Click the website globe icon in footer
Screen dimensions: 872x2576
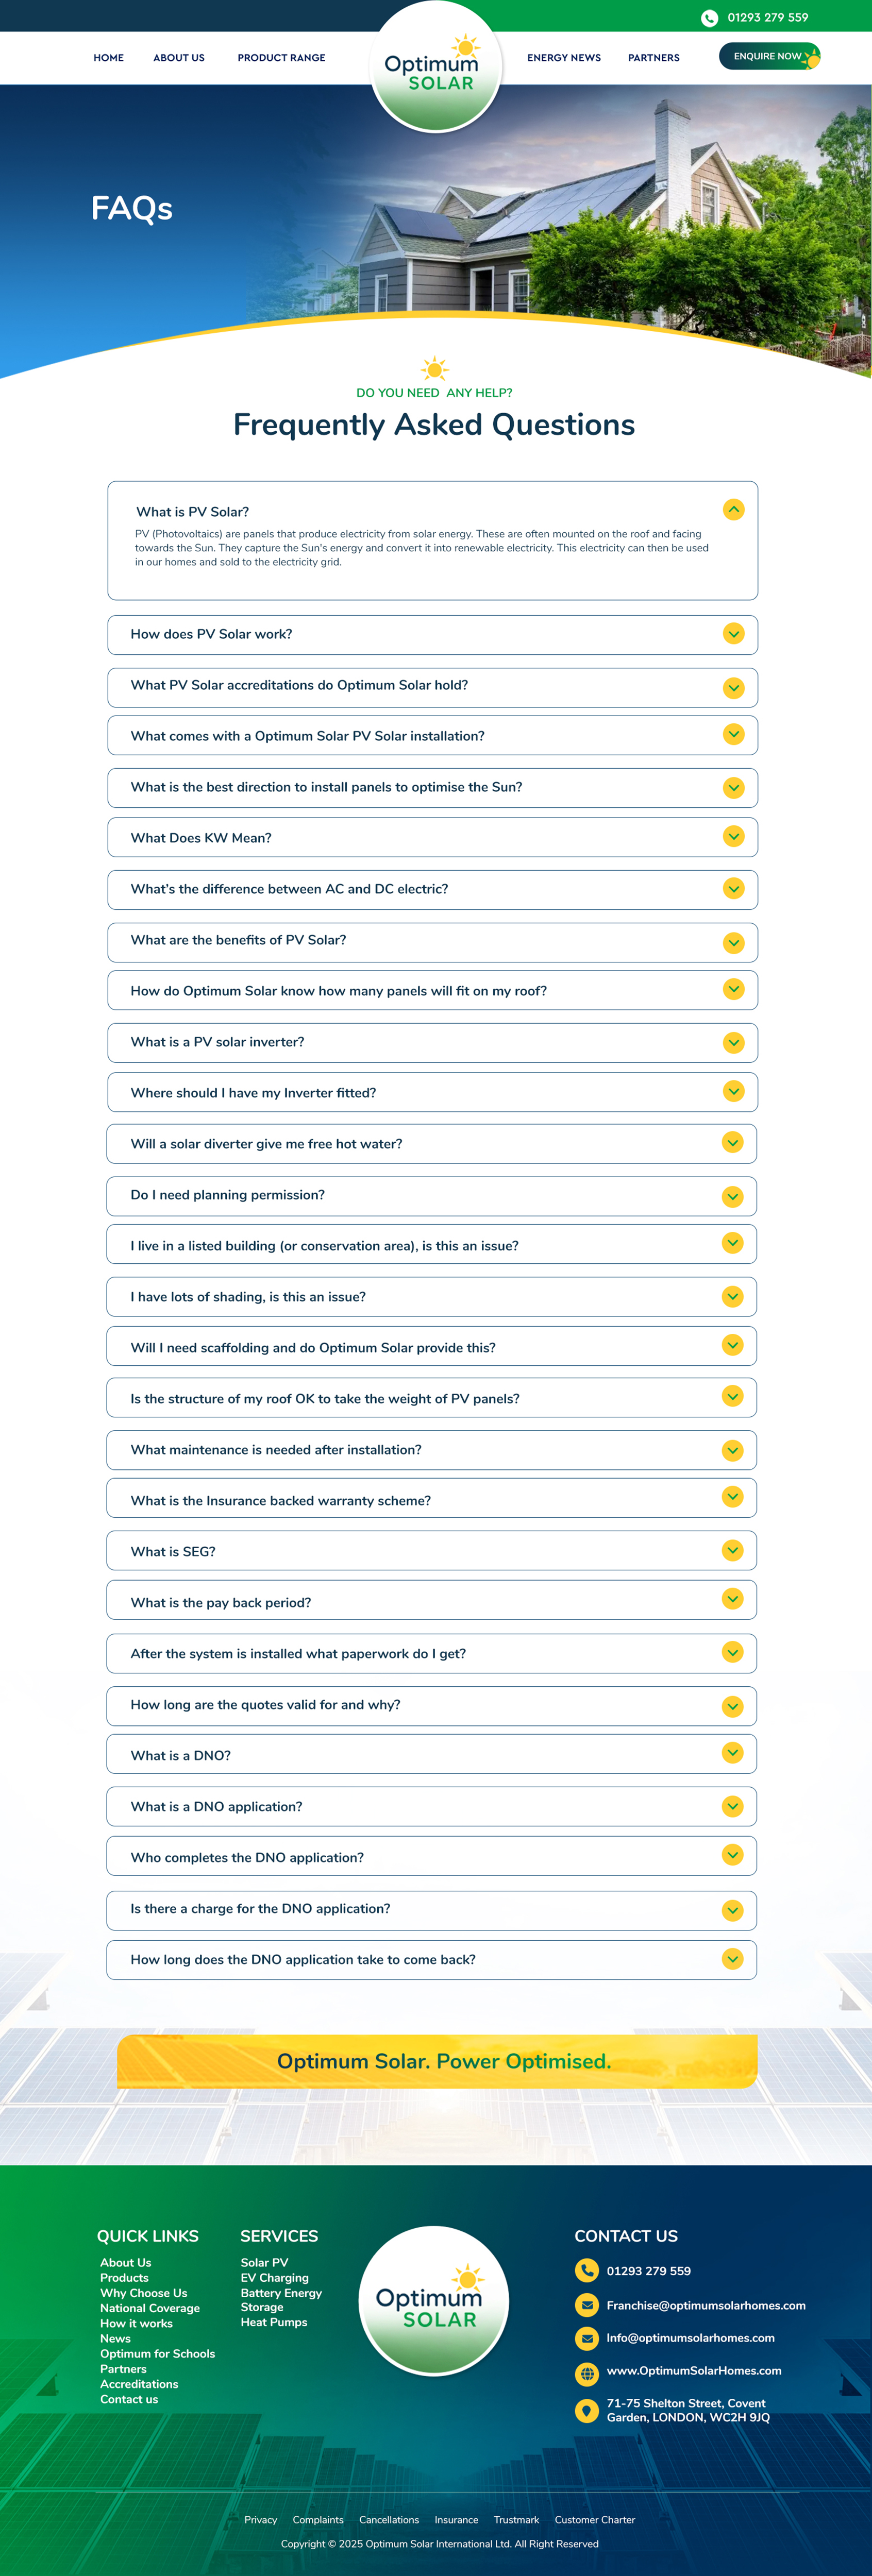[x=587, y=2371]
